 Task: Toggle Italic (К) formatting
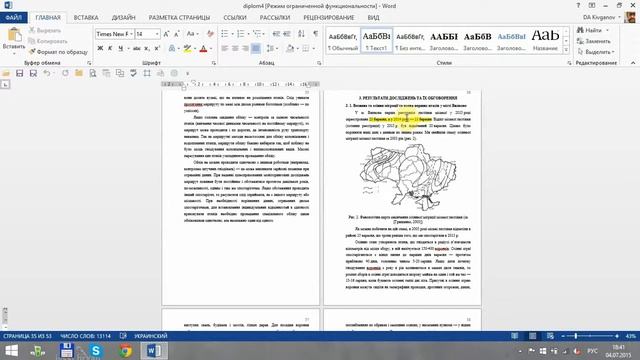pos(110,49)
